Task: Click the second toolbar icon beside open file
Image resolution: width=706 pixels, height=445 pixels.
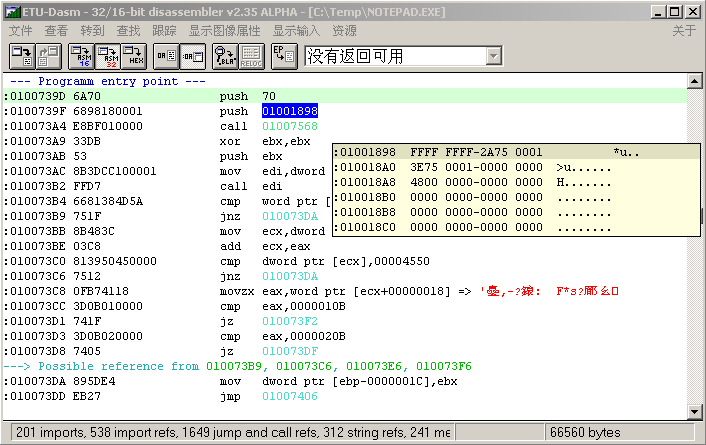Action: [x=48, y=55]
